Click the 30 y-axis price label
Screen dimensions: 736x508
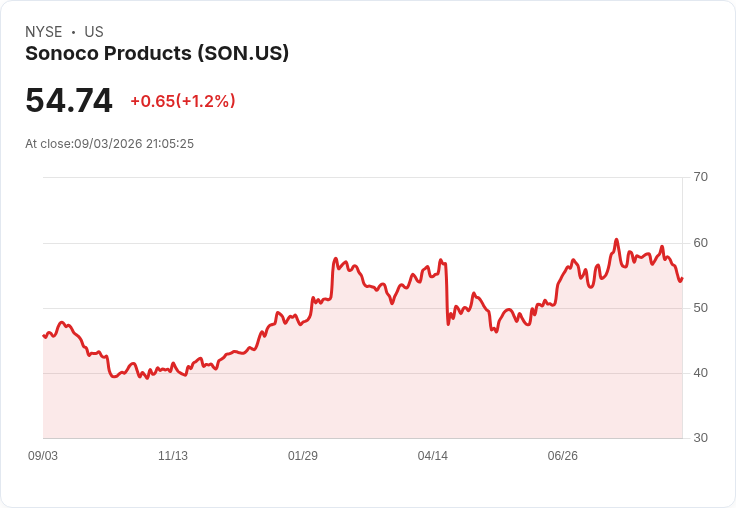click(700, 438)
